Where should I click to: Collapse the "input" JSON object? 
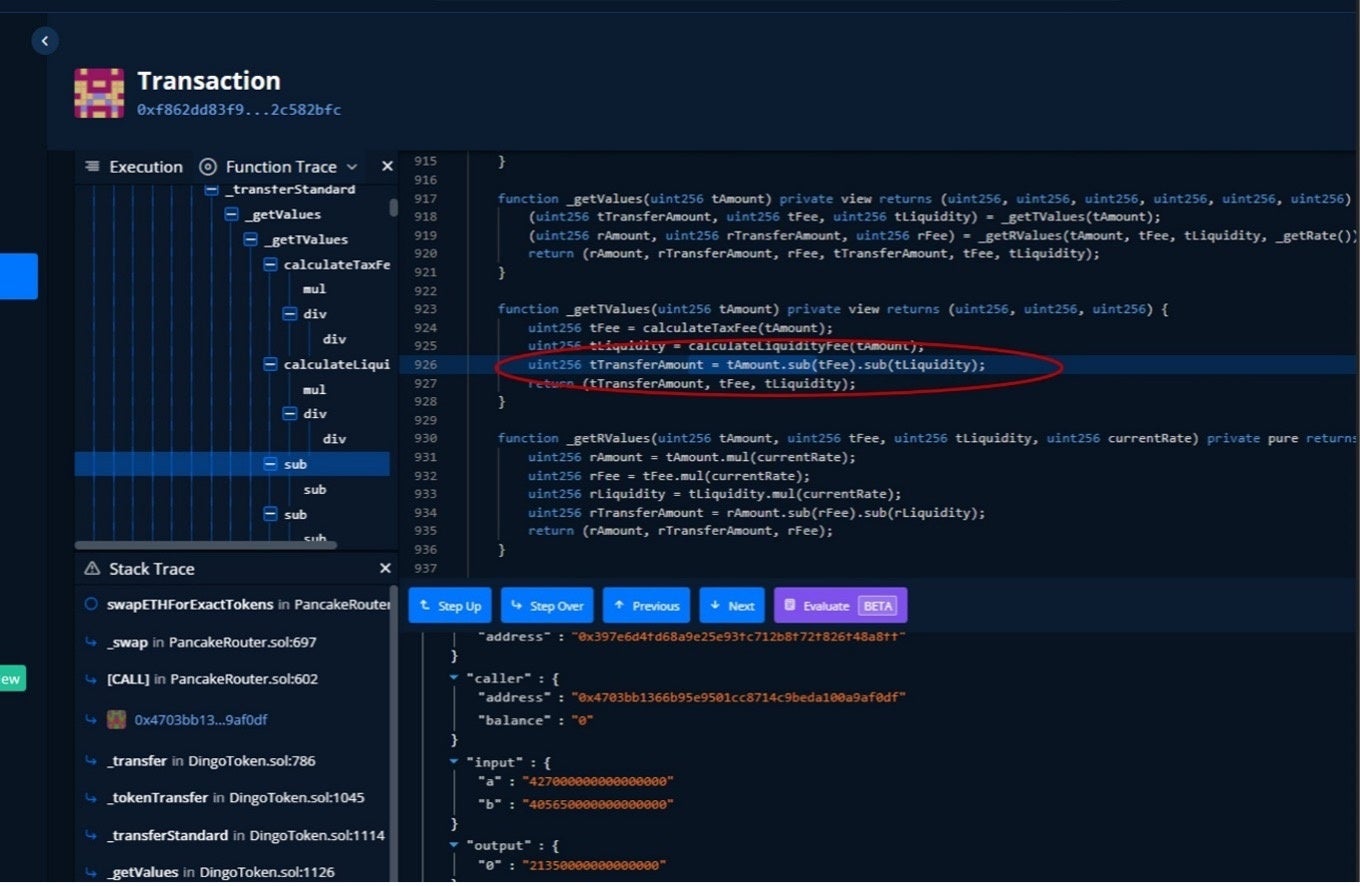(x=454, y=763)
